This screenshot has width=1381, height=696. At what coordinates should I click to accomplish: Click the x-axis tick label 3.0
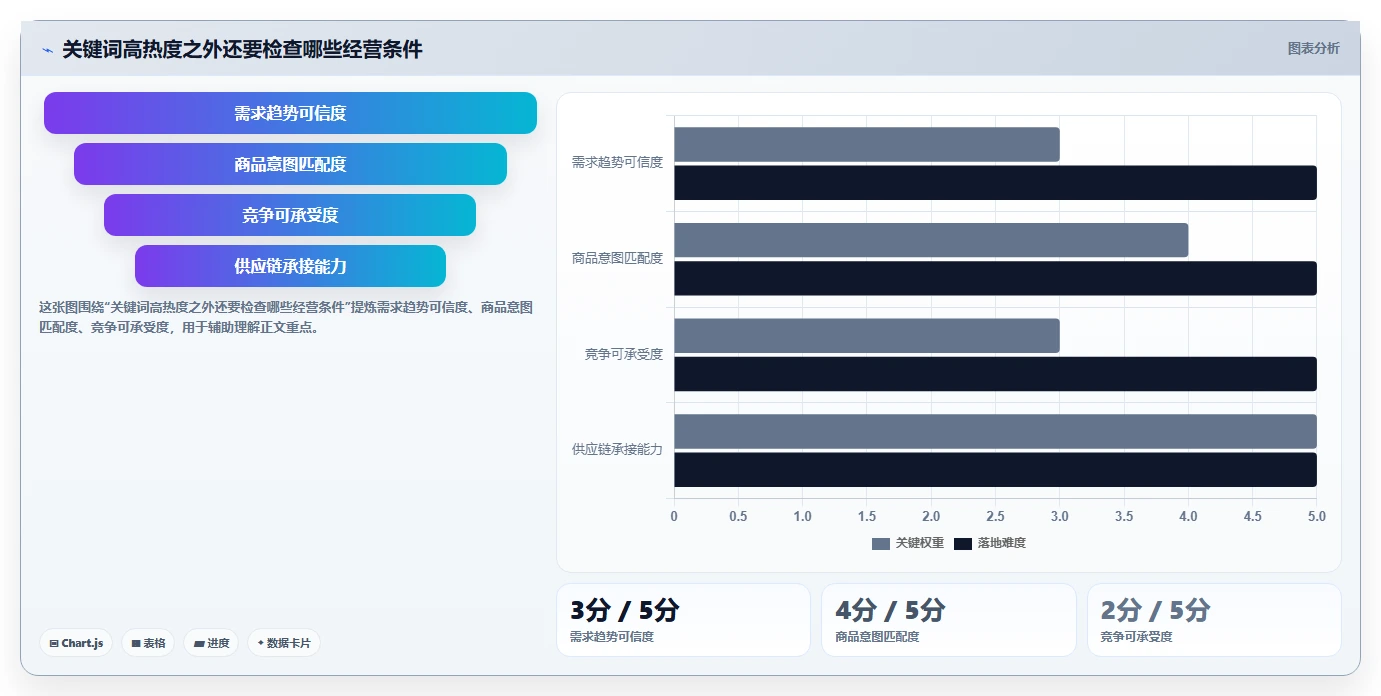click(x=1060, y=517)
